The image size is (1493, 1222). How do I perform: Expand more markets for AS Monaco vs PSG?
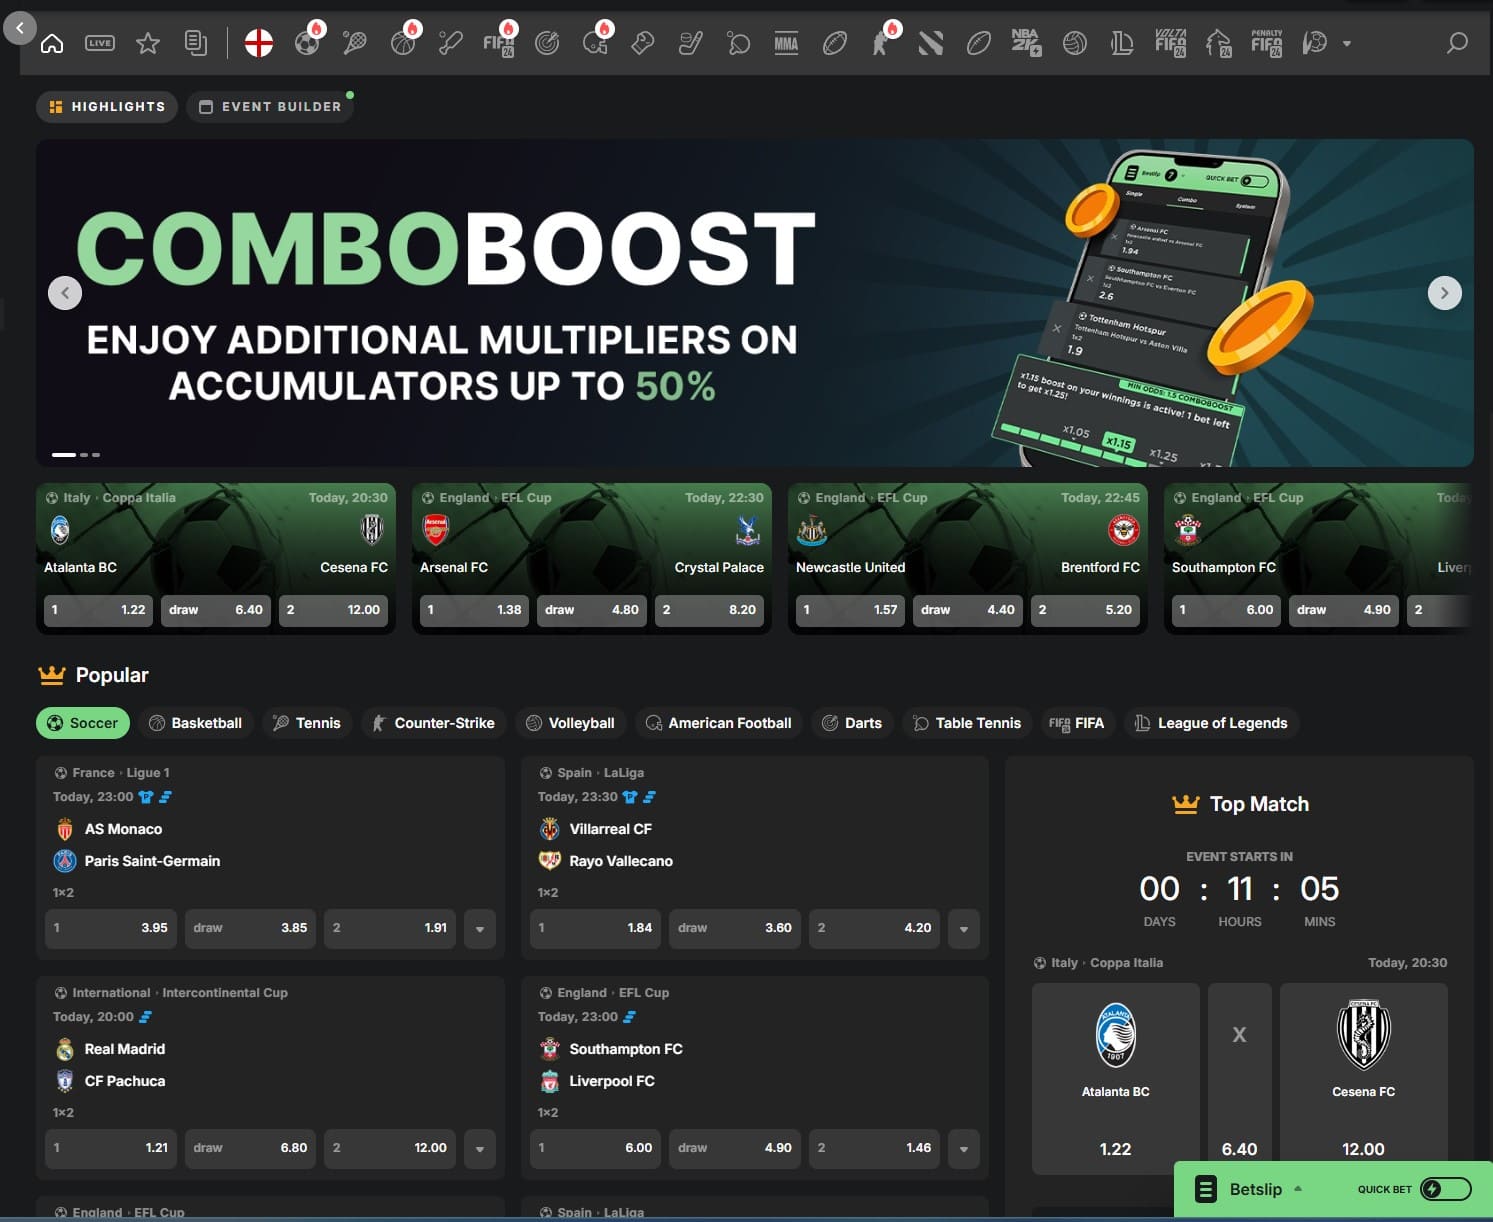[479, 928]
